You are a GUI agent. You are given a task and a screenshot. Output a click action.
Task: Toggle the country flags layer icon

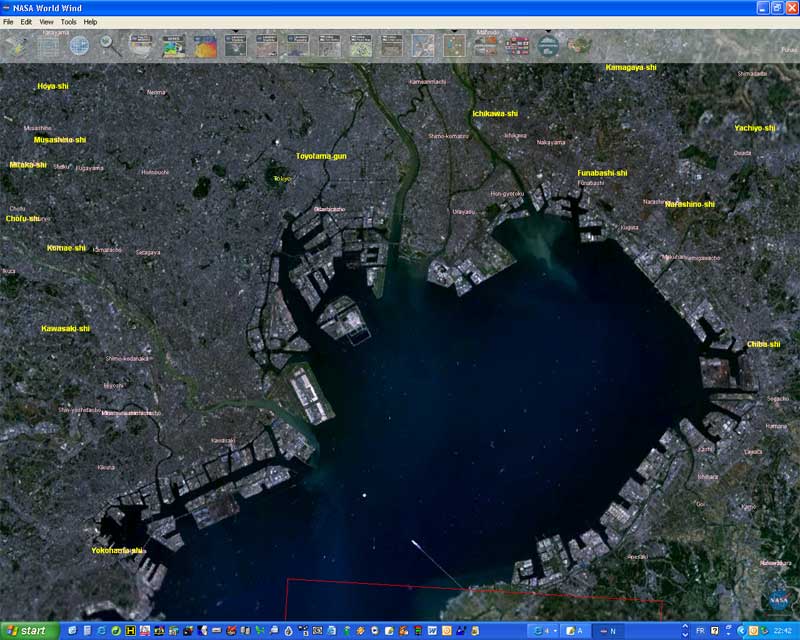point(517,45)
